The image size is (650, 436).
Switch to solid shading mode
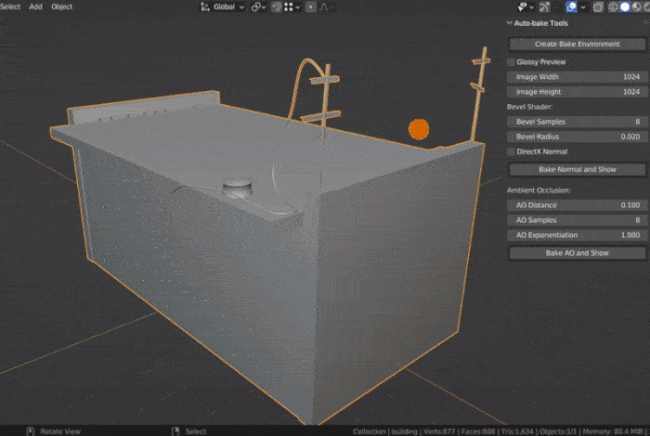coord(625,7)
